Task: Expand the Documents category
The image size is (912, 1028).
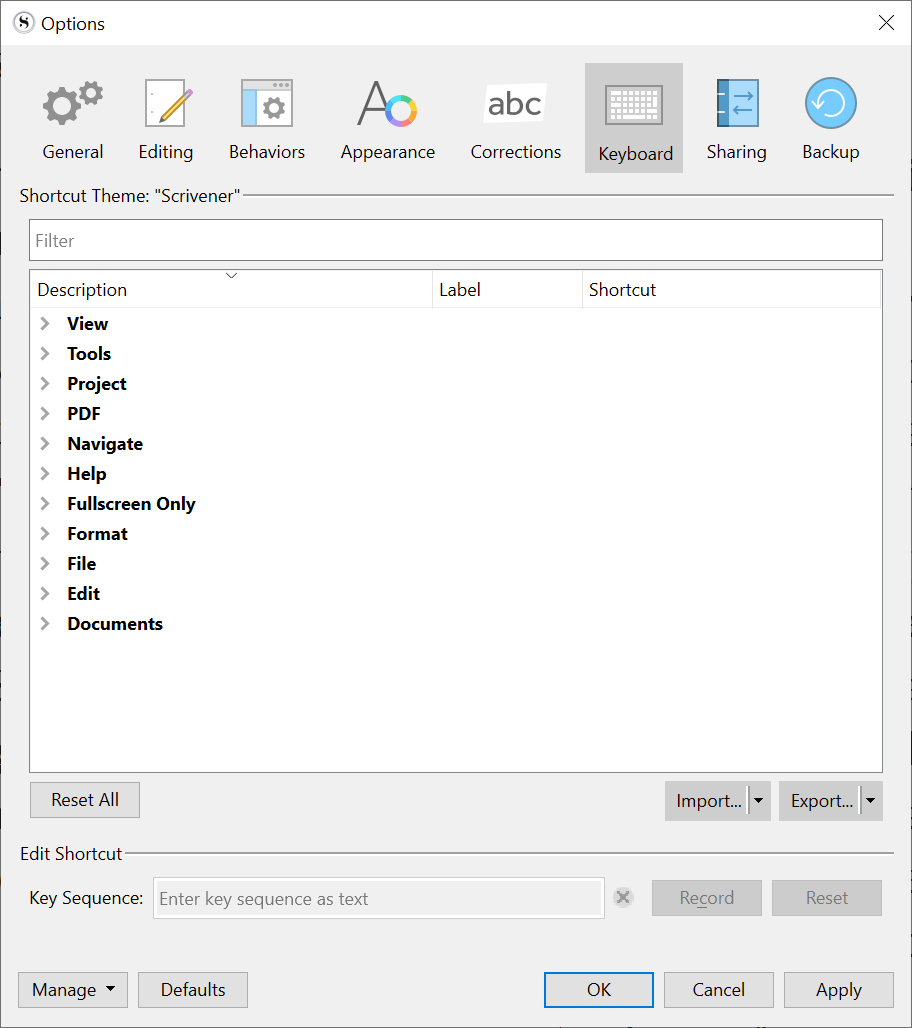Action: coord(45,623)
